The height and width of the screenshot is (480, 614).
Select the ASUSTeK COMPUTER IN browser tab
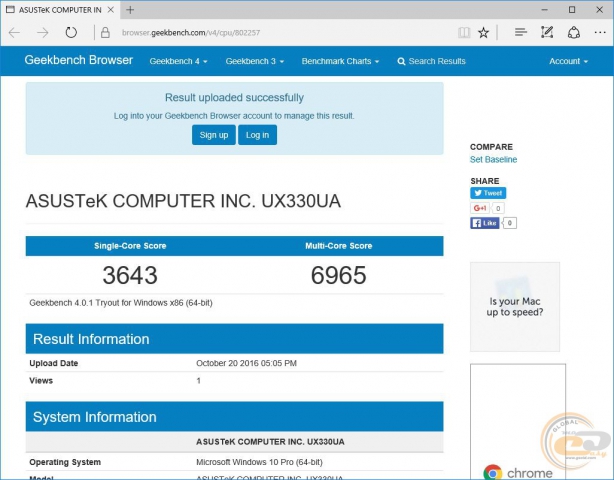pyautogui.click(x=60, y=10)
